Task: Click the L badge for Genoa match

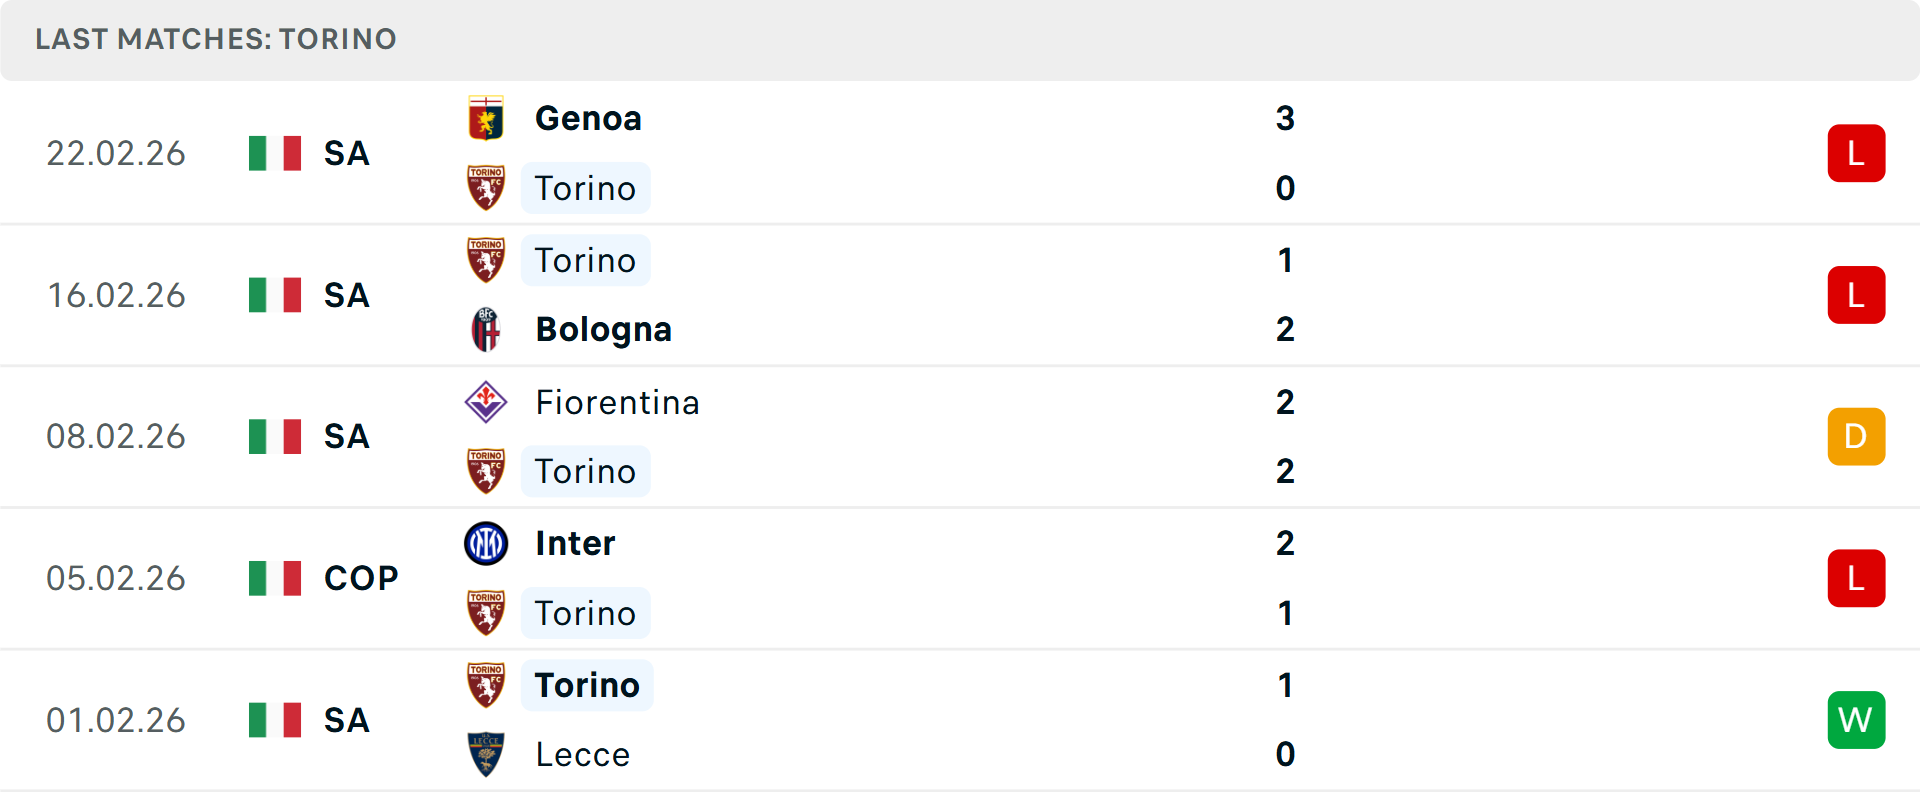Action: pos(1856,154)
